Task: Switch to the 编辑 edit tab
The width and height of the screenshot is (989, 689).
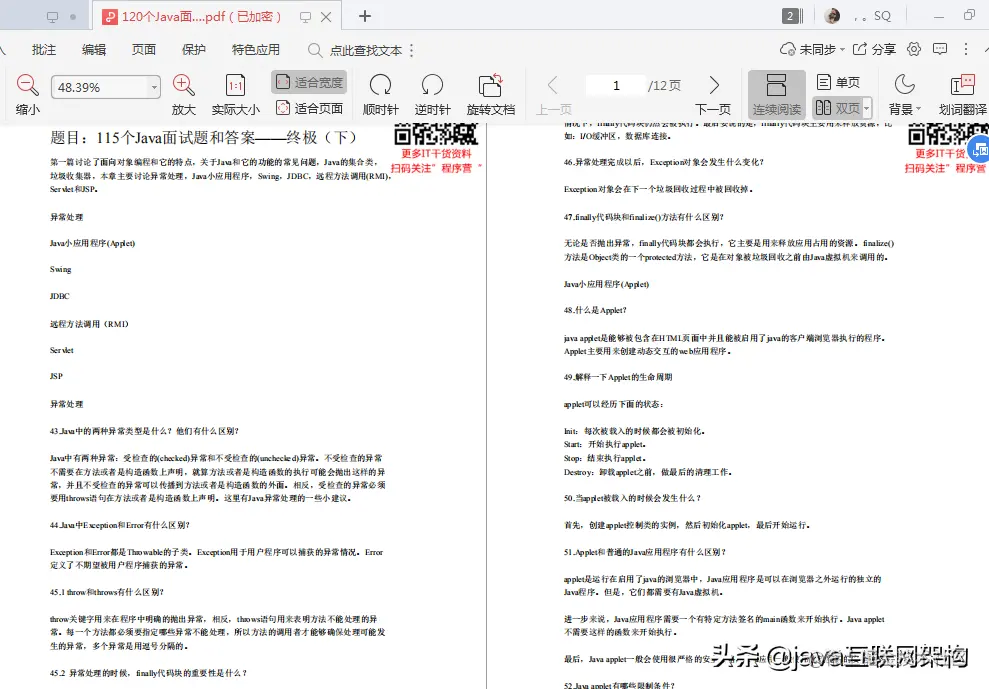Action: [94, 48]
